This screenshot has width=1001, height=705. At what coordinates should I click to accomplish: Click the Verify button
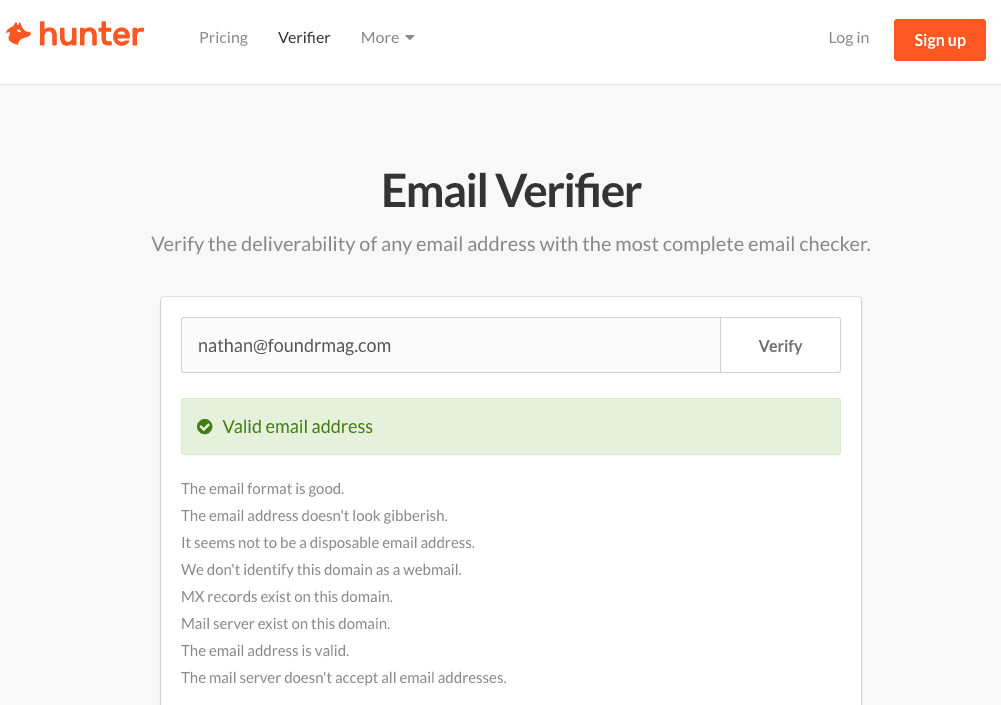click(780, 345)
